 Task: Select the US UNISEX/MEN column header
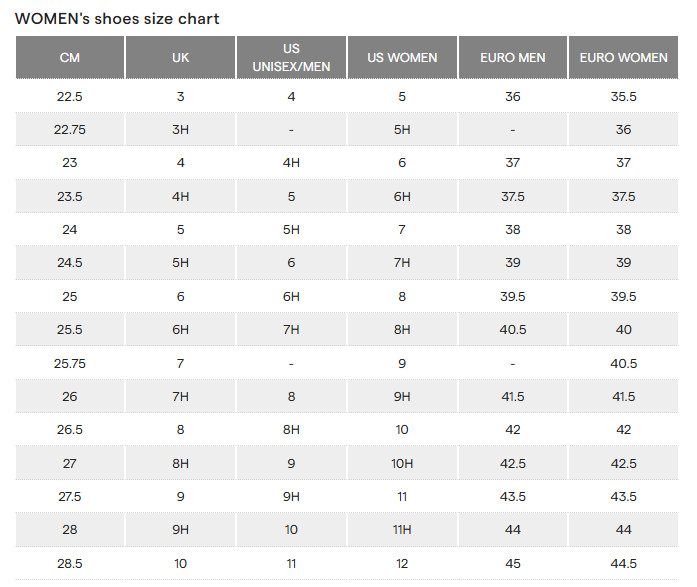291,57
